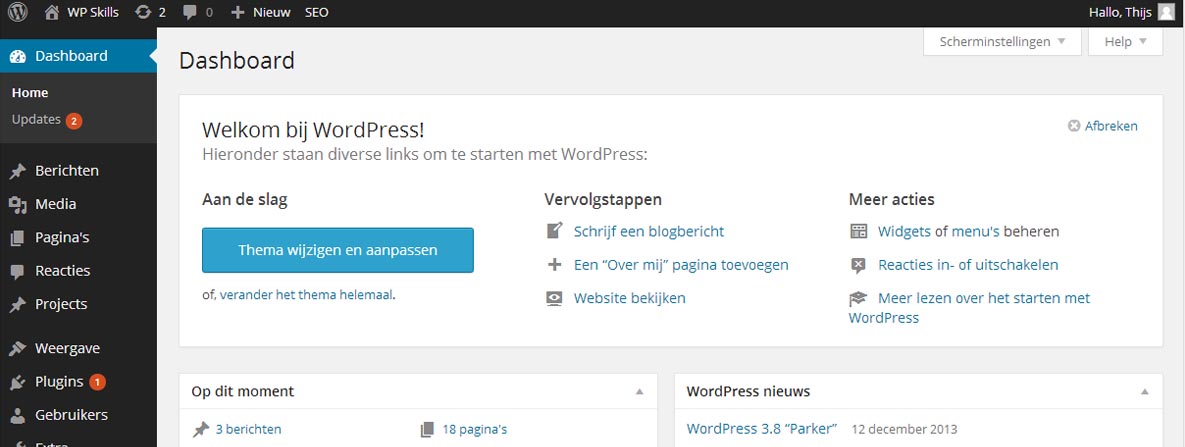
Task: Click the monitor icon beside Website bekijken
Action: click(555, 298)
